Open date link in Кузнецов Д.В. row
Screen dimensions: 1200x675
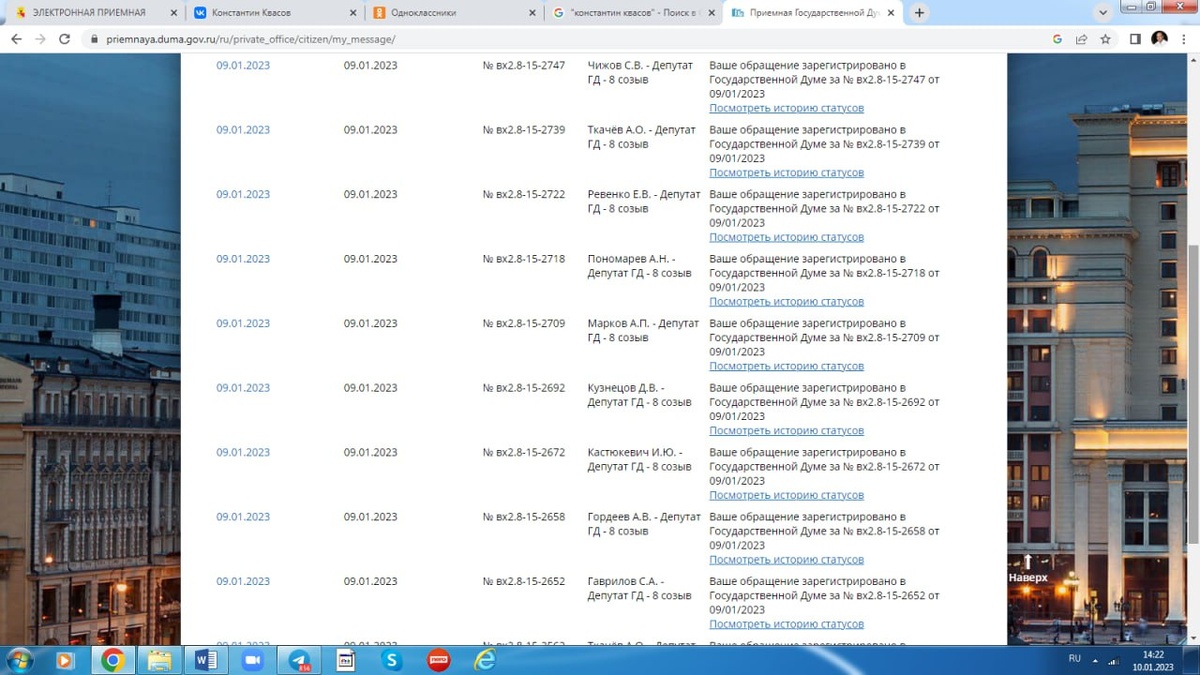243,388
